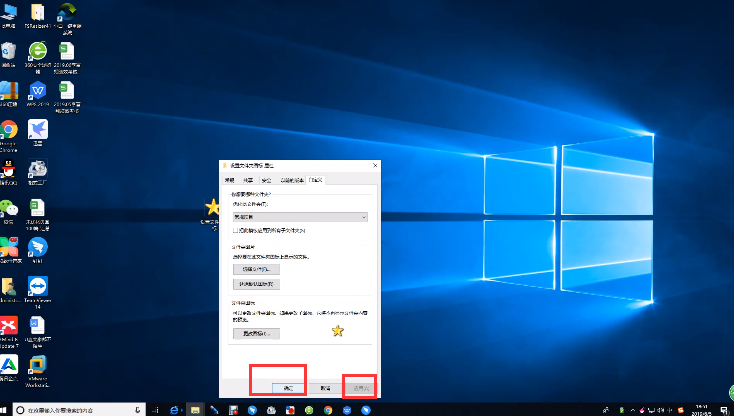
Task: Select the TeamViewer desktop shortcut
Action: click(40, 287)
